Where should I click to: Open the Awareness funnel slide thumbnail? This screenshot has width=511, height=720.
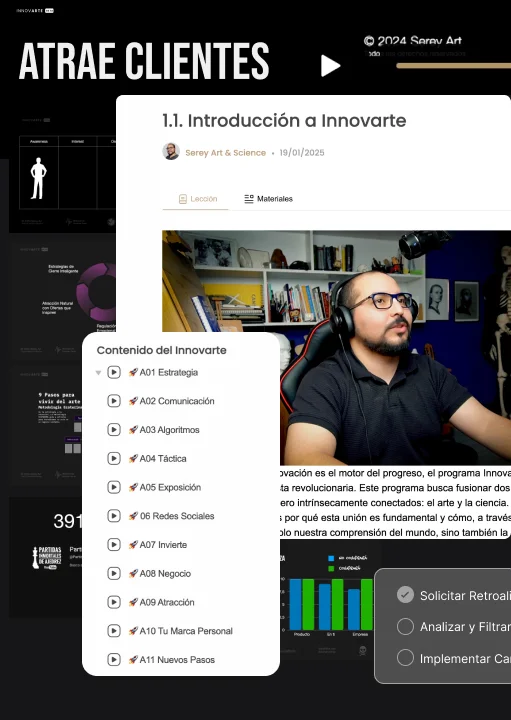pos(62,172)
